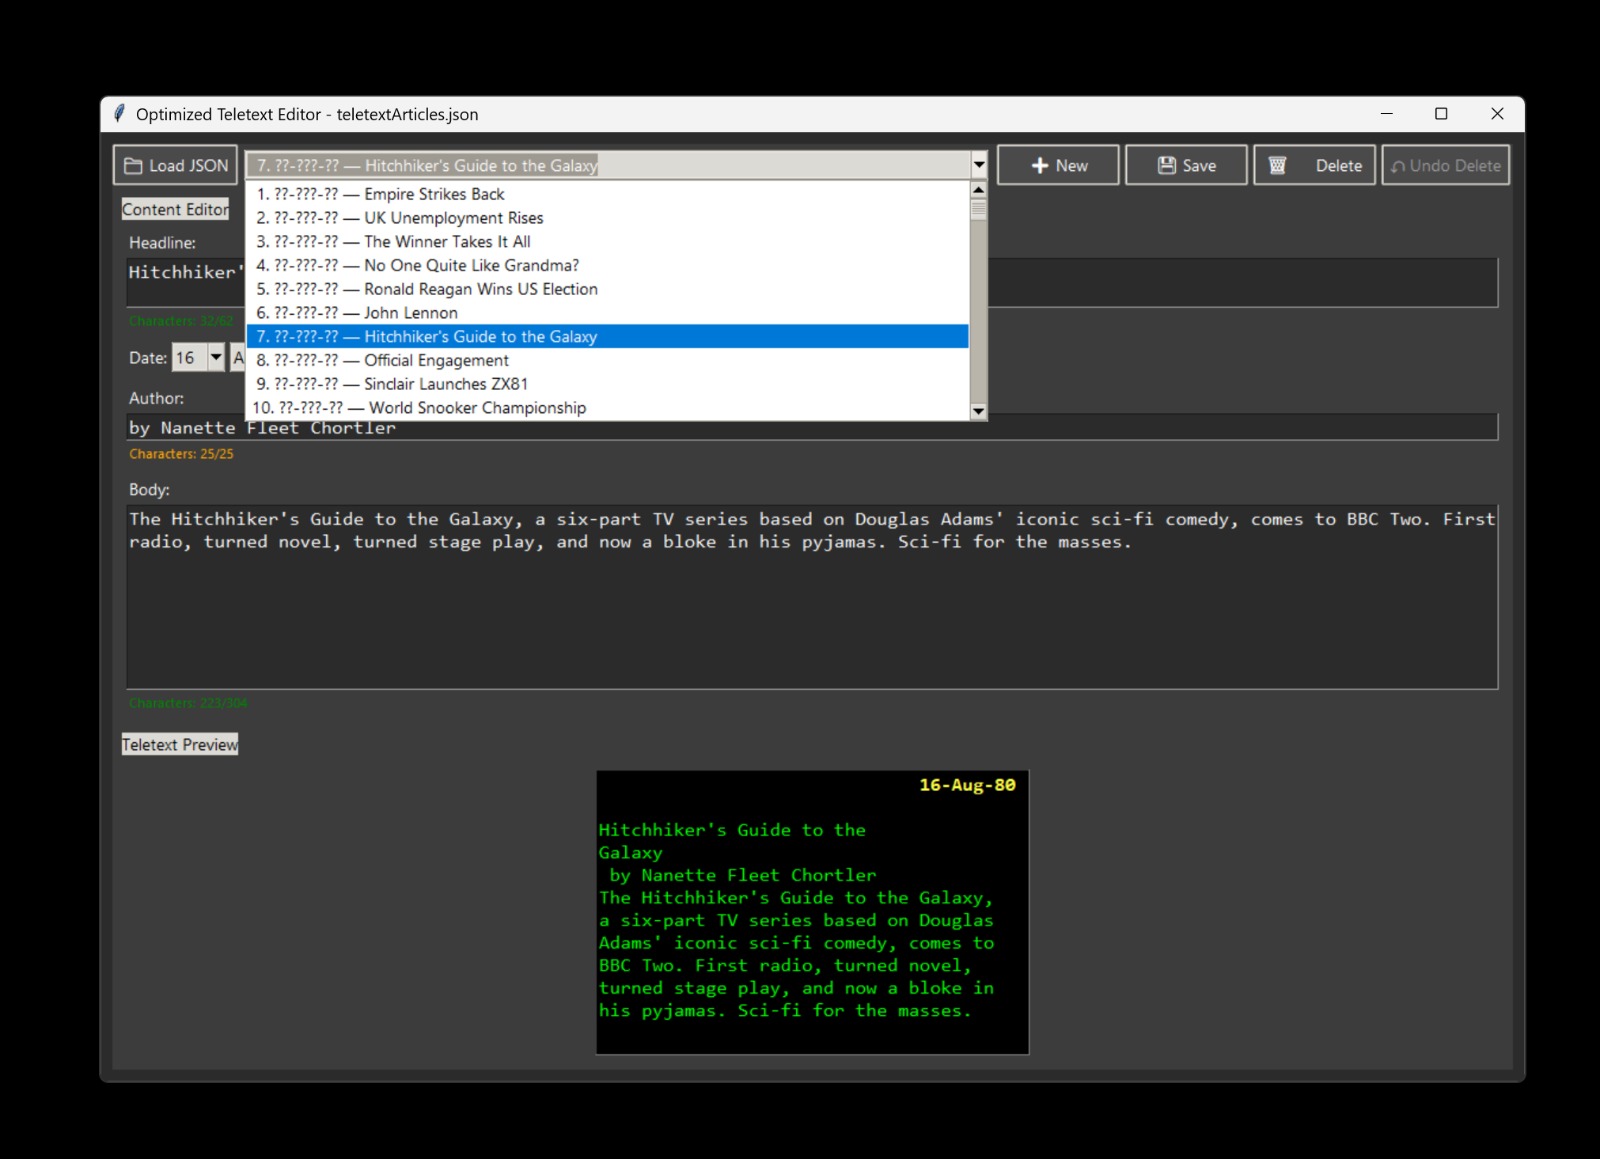The image size is (1600, 1159).
Task: Click into the Headline text field
Action: (812, 282)
